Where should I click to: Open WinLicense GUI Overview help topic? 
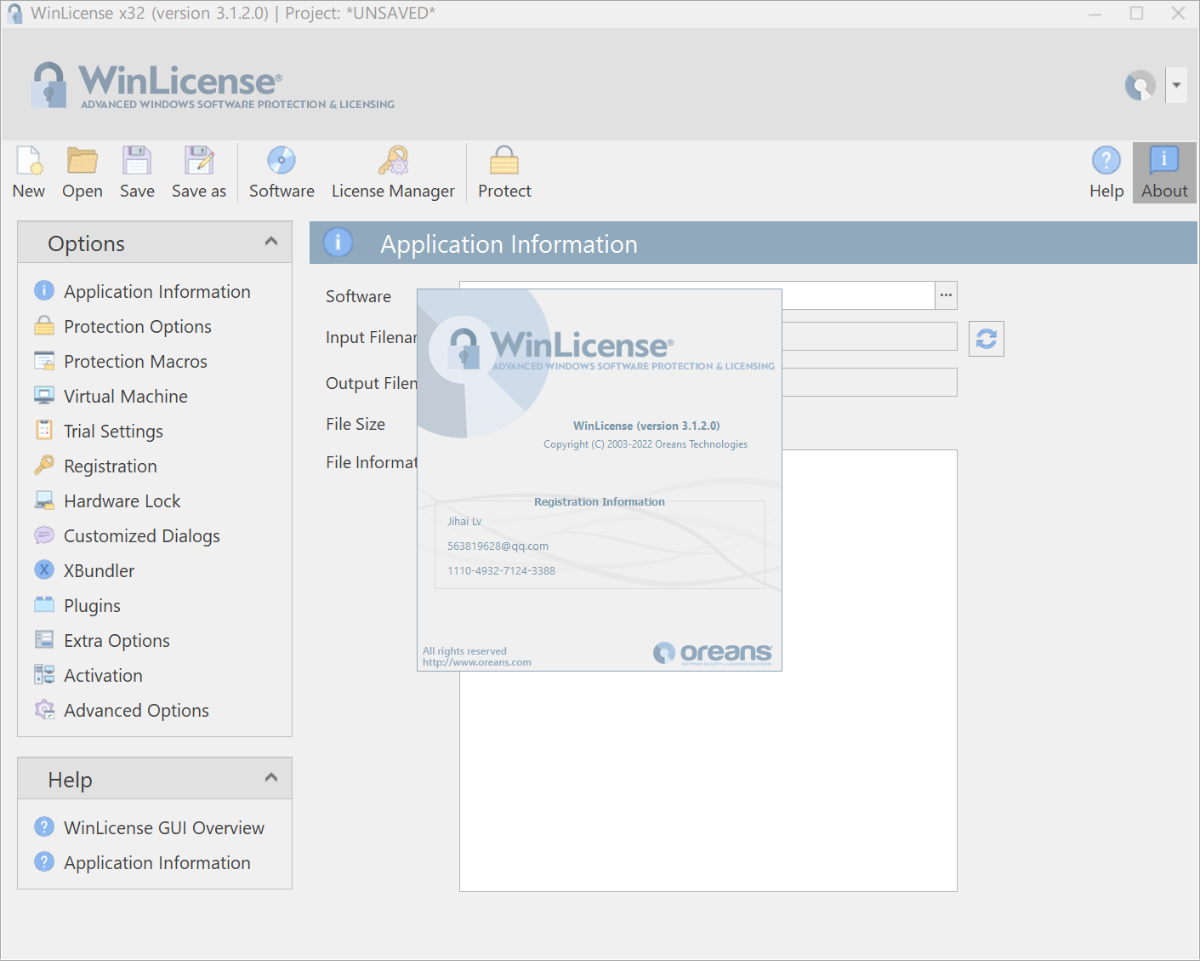164,829
